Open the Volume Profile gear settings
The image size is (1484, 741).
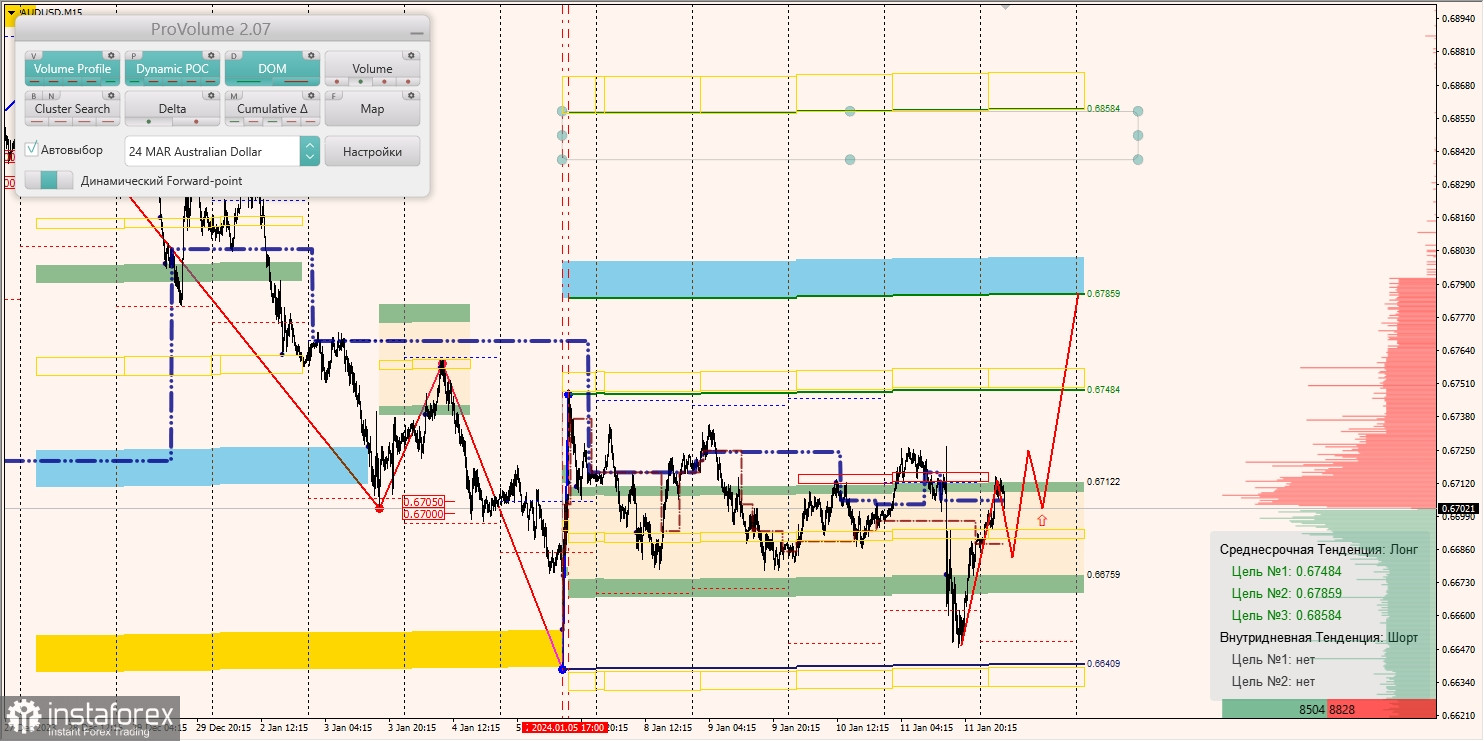pyautogui.click(x=110, y=56)
